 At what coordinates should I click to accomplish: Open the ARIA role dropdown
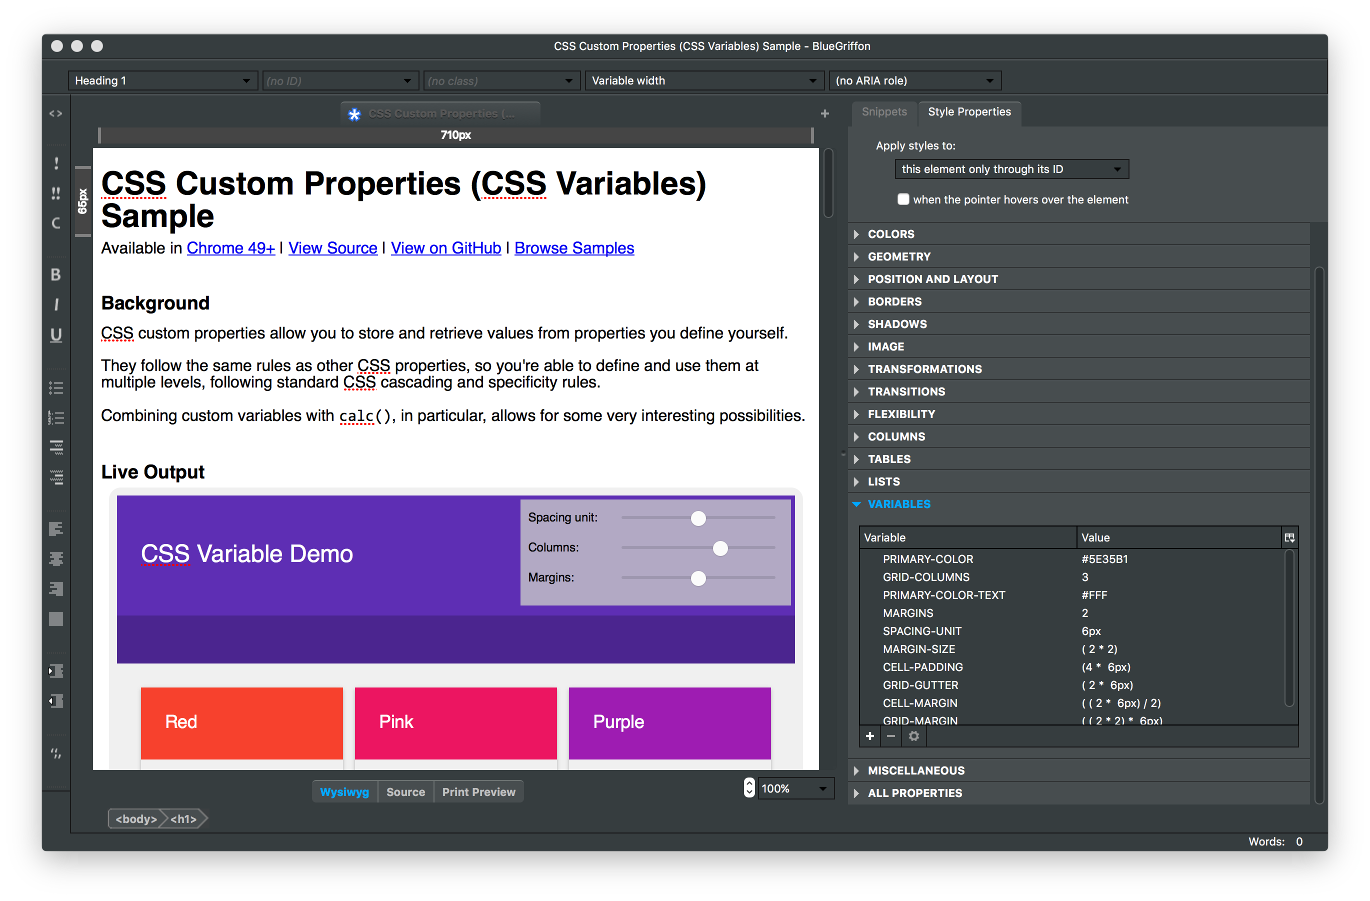pyautogui.click(x=914, y=81)
